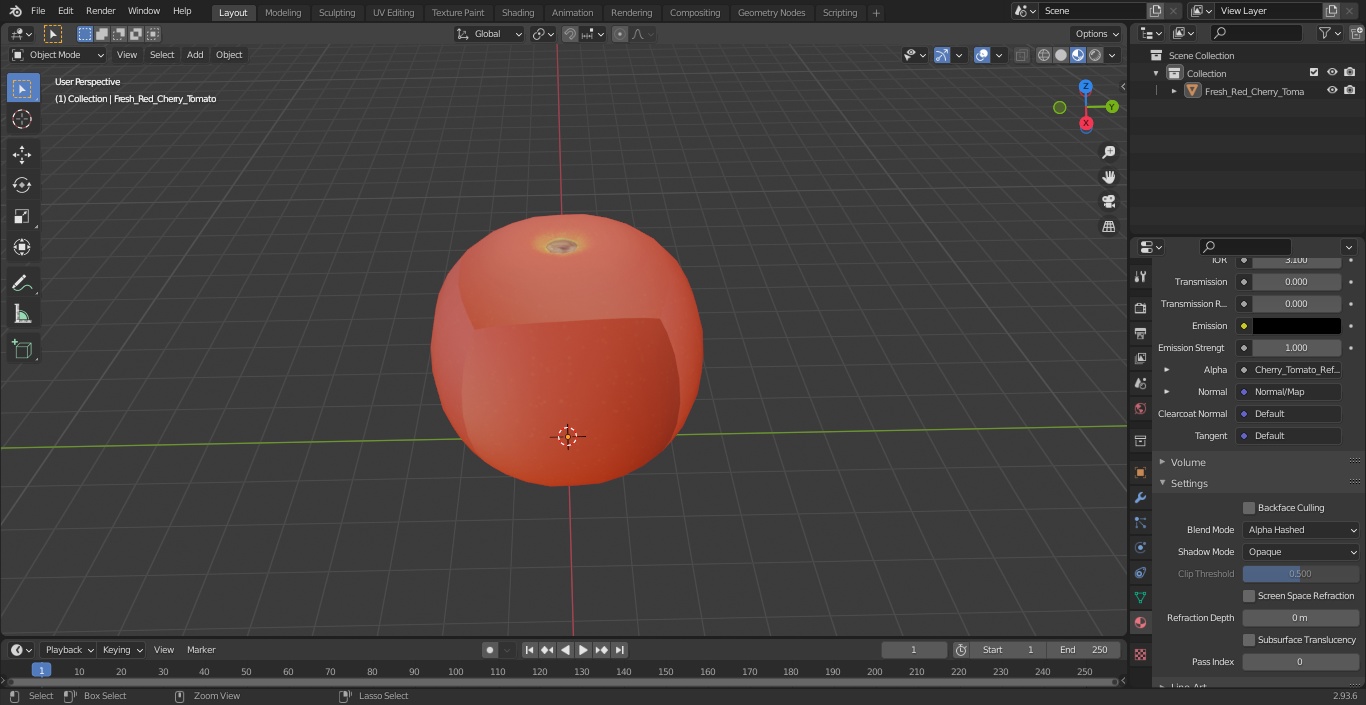Jump to the end frame
The width and height of the screenshot is (1366, 705).
pyautogui.click(x=619, y=650)
